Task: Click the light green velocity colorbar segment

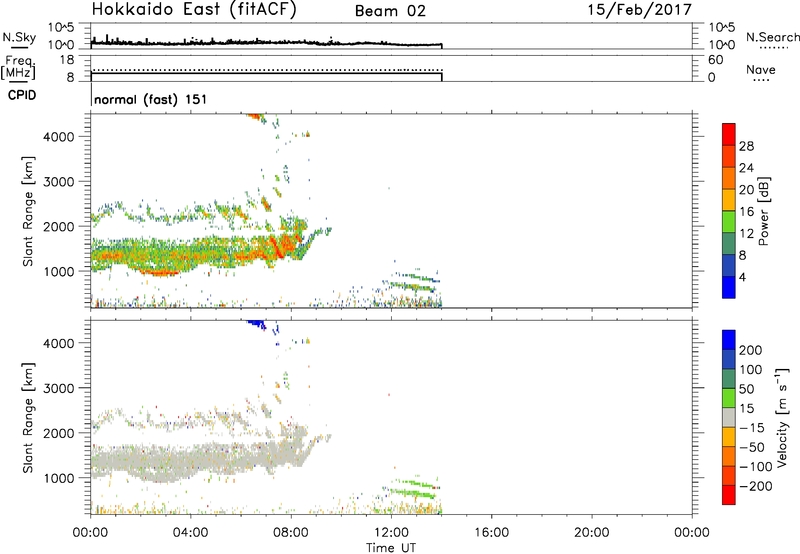Action: pos(729,398)
